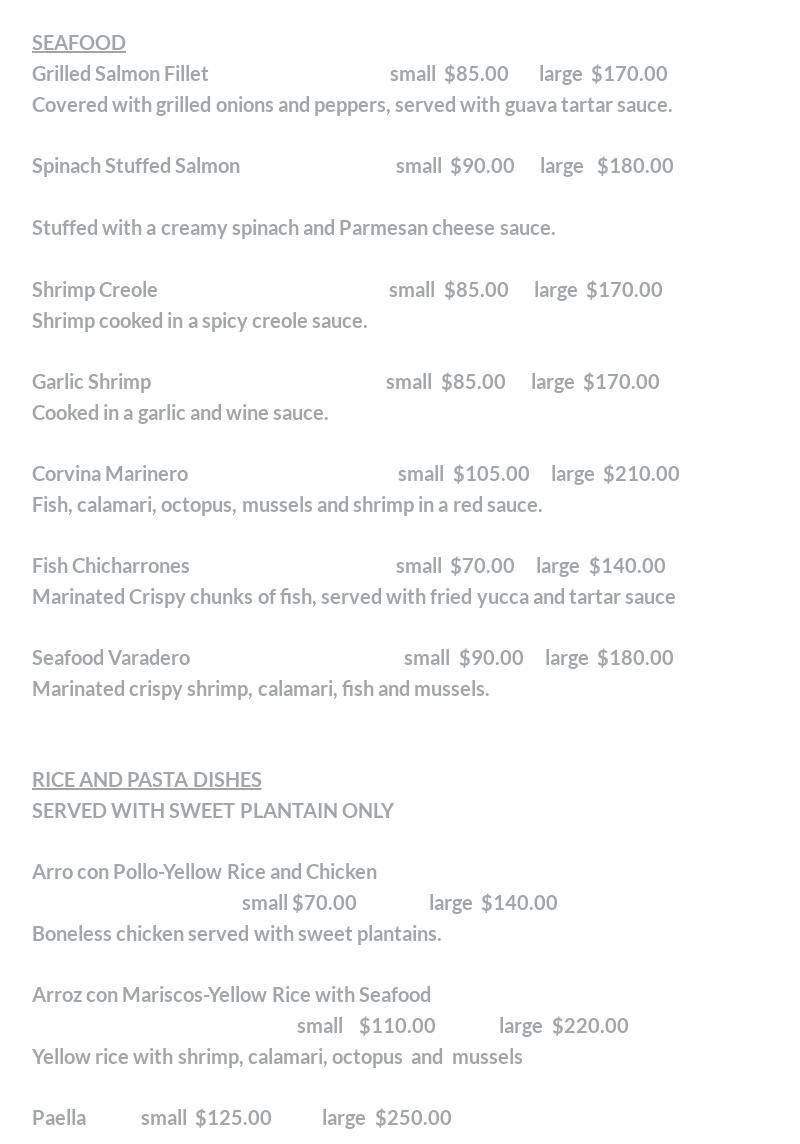The width and height of the screenshot is (800, 1144).
Task: Click the Seafood Varadero item name
Action: [x=111, y=657]
